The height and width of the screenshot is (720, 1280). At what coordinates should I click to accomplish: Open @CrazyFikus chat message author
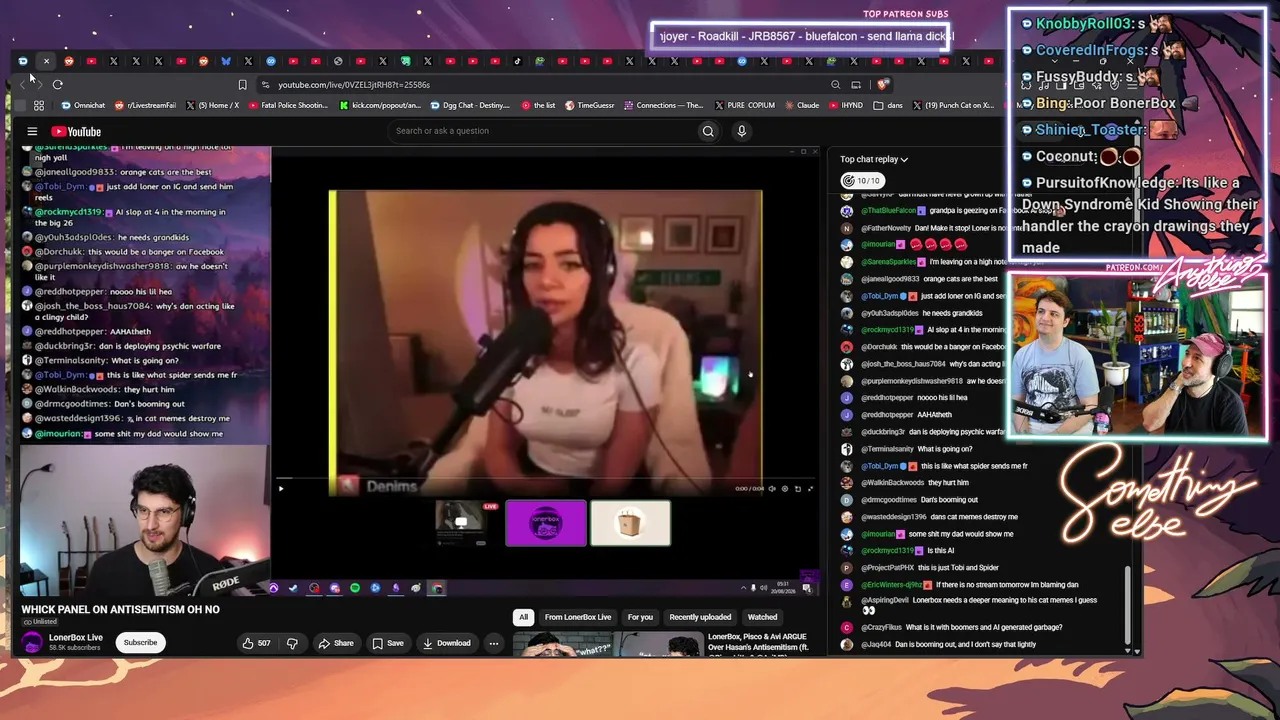(x=884, y=627)
